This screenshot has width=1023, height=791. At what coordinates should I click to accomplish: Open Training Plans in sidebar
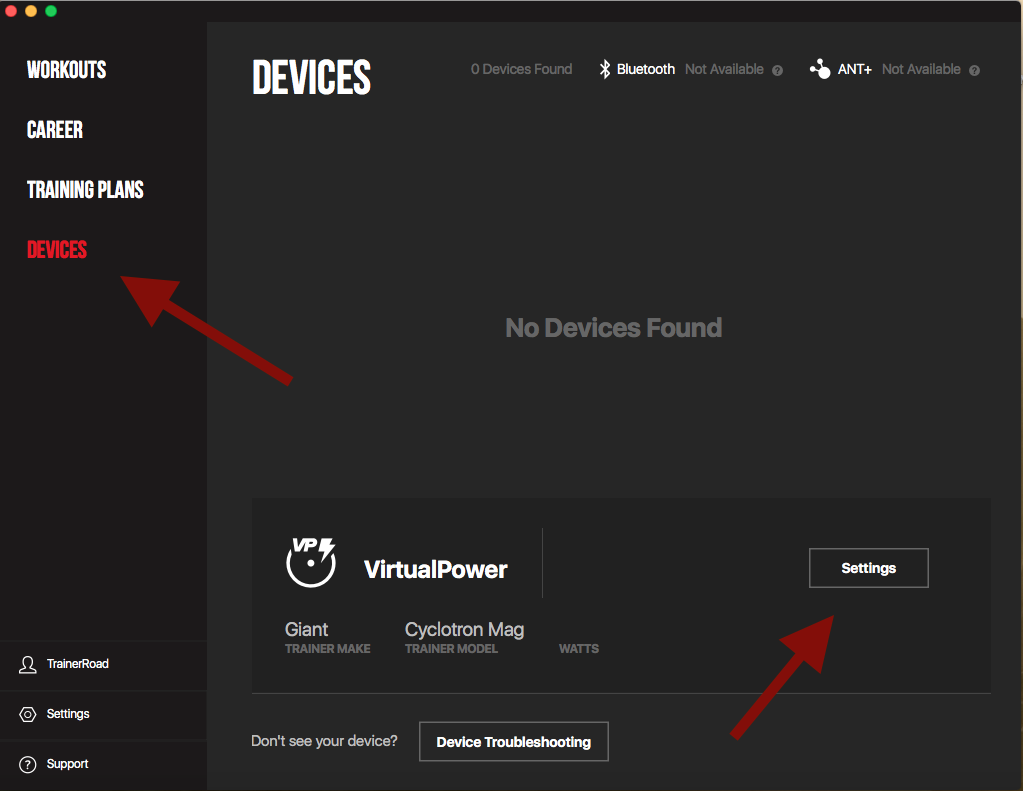coord(85,190)
